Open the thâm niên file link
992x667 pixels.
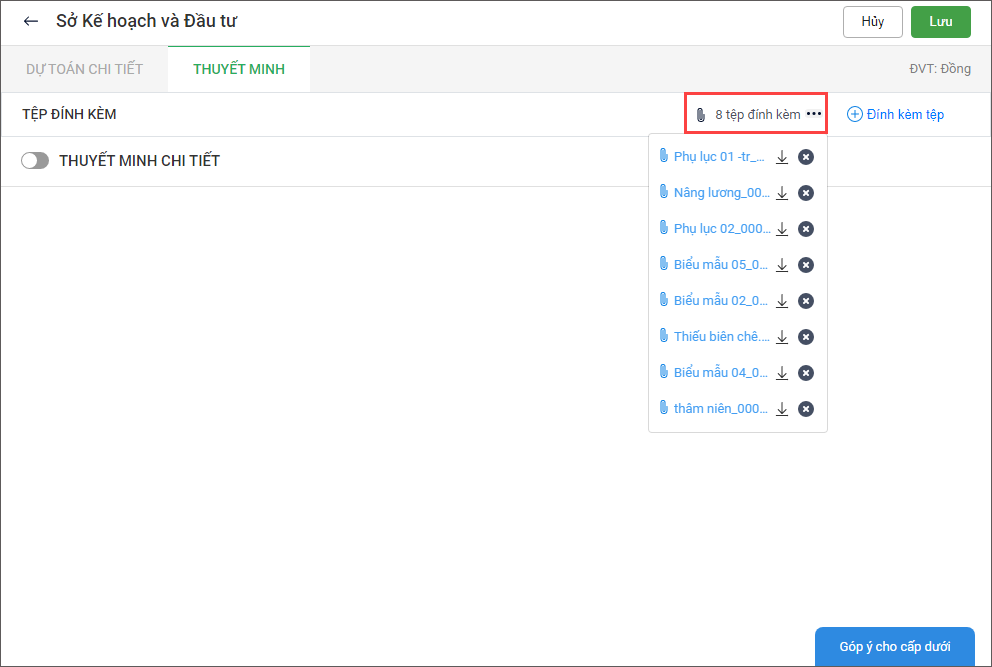coord(720,409)
